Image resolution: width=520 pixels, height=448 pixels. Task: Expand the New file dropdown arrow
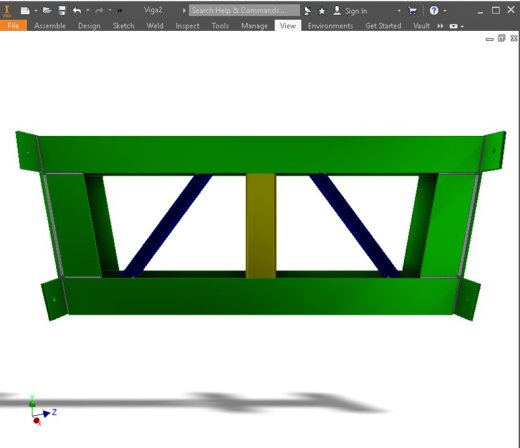click(x=36, y=11)
